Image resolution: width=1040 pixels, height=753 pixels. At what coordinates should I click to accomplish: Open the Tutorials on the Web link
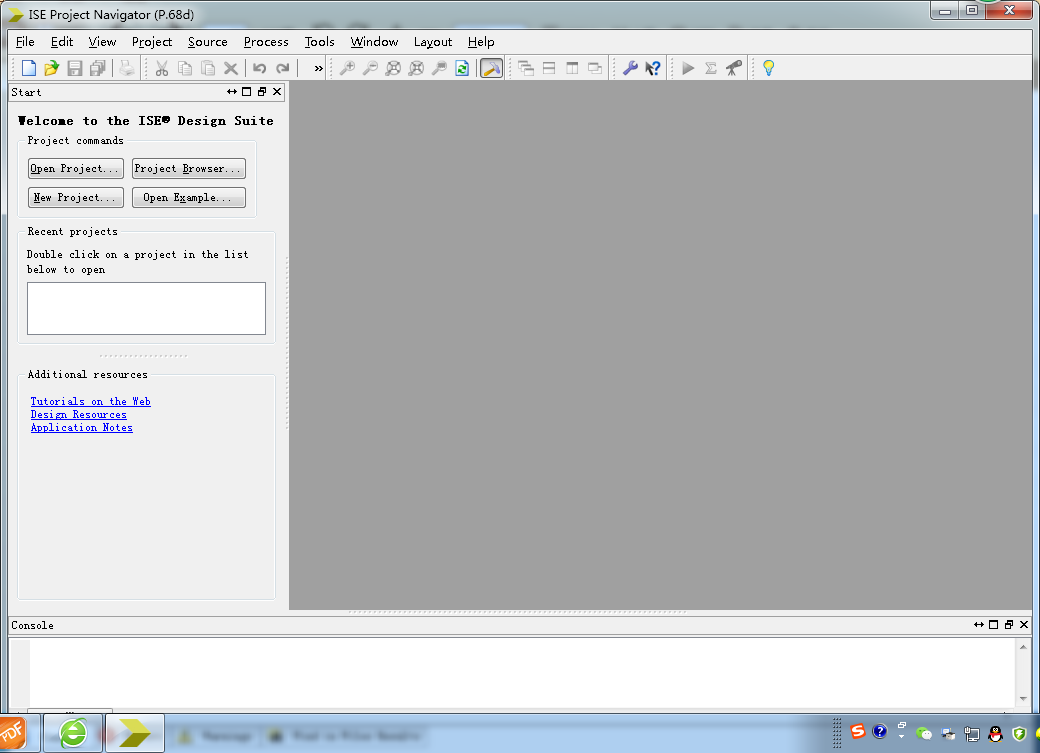[90, 401]
